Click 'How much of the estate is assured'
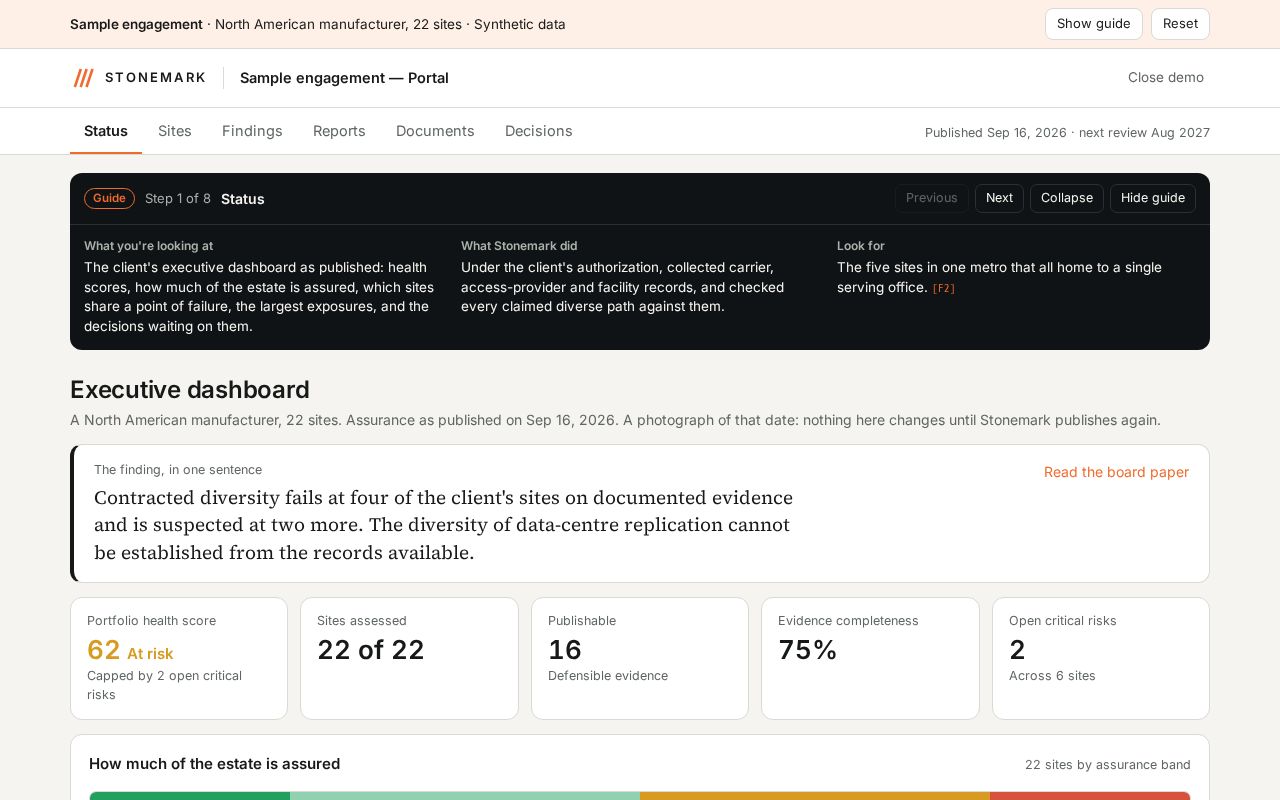 215,764
